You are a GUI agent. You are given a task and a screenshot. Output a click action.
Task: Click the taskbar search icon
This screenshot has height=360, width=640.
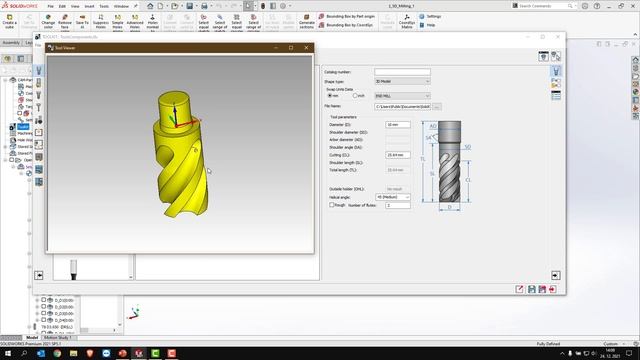coord(24,353)
